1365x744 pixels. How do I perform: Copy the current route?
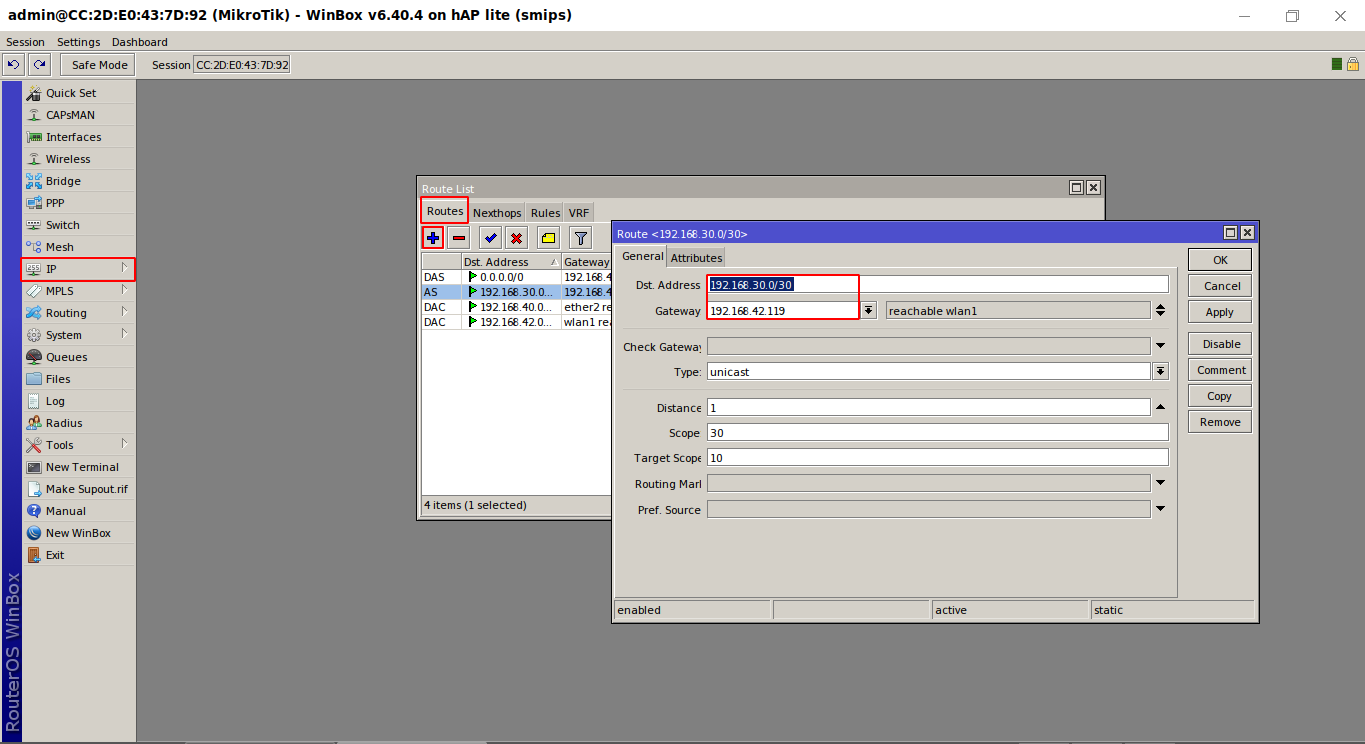coord(1219,395)
